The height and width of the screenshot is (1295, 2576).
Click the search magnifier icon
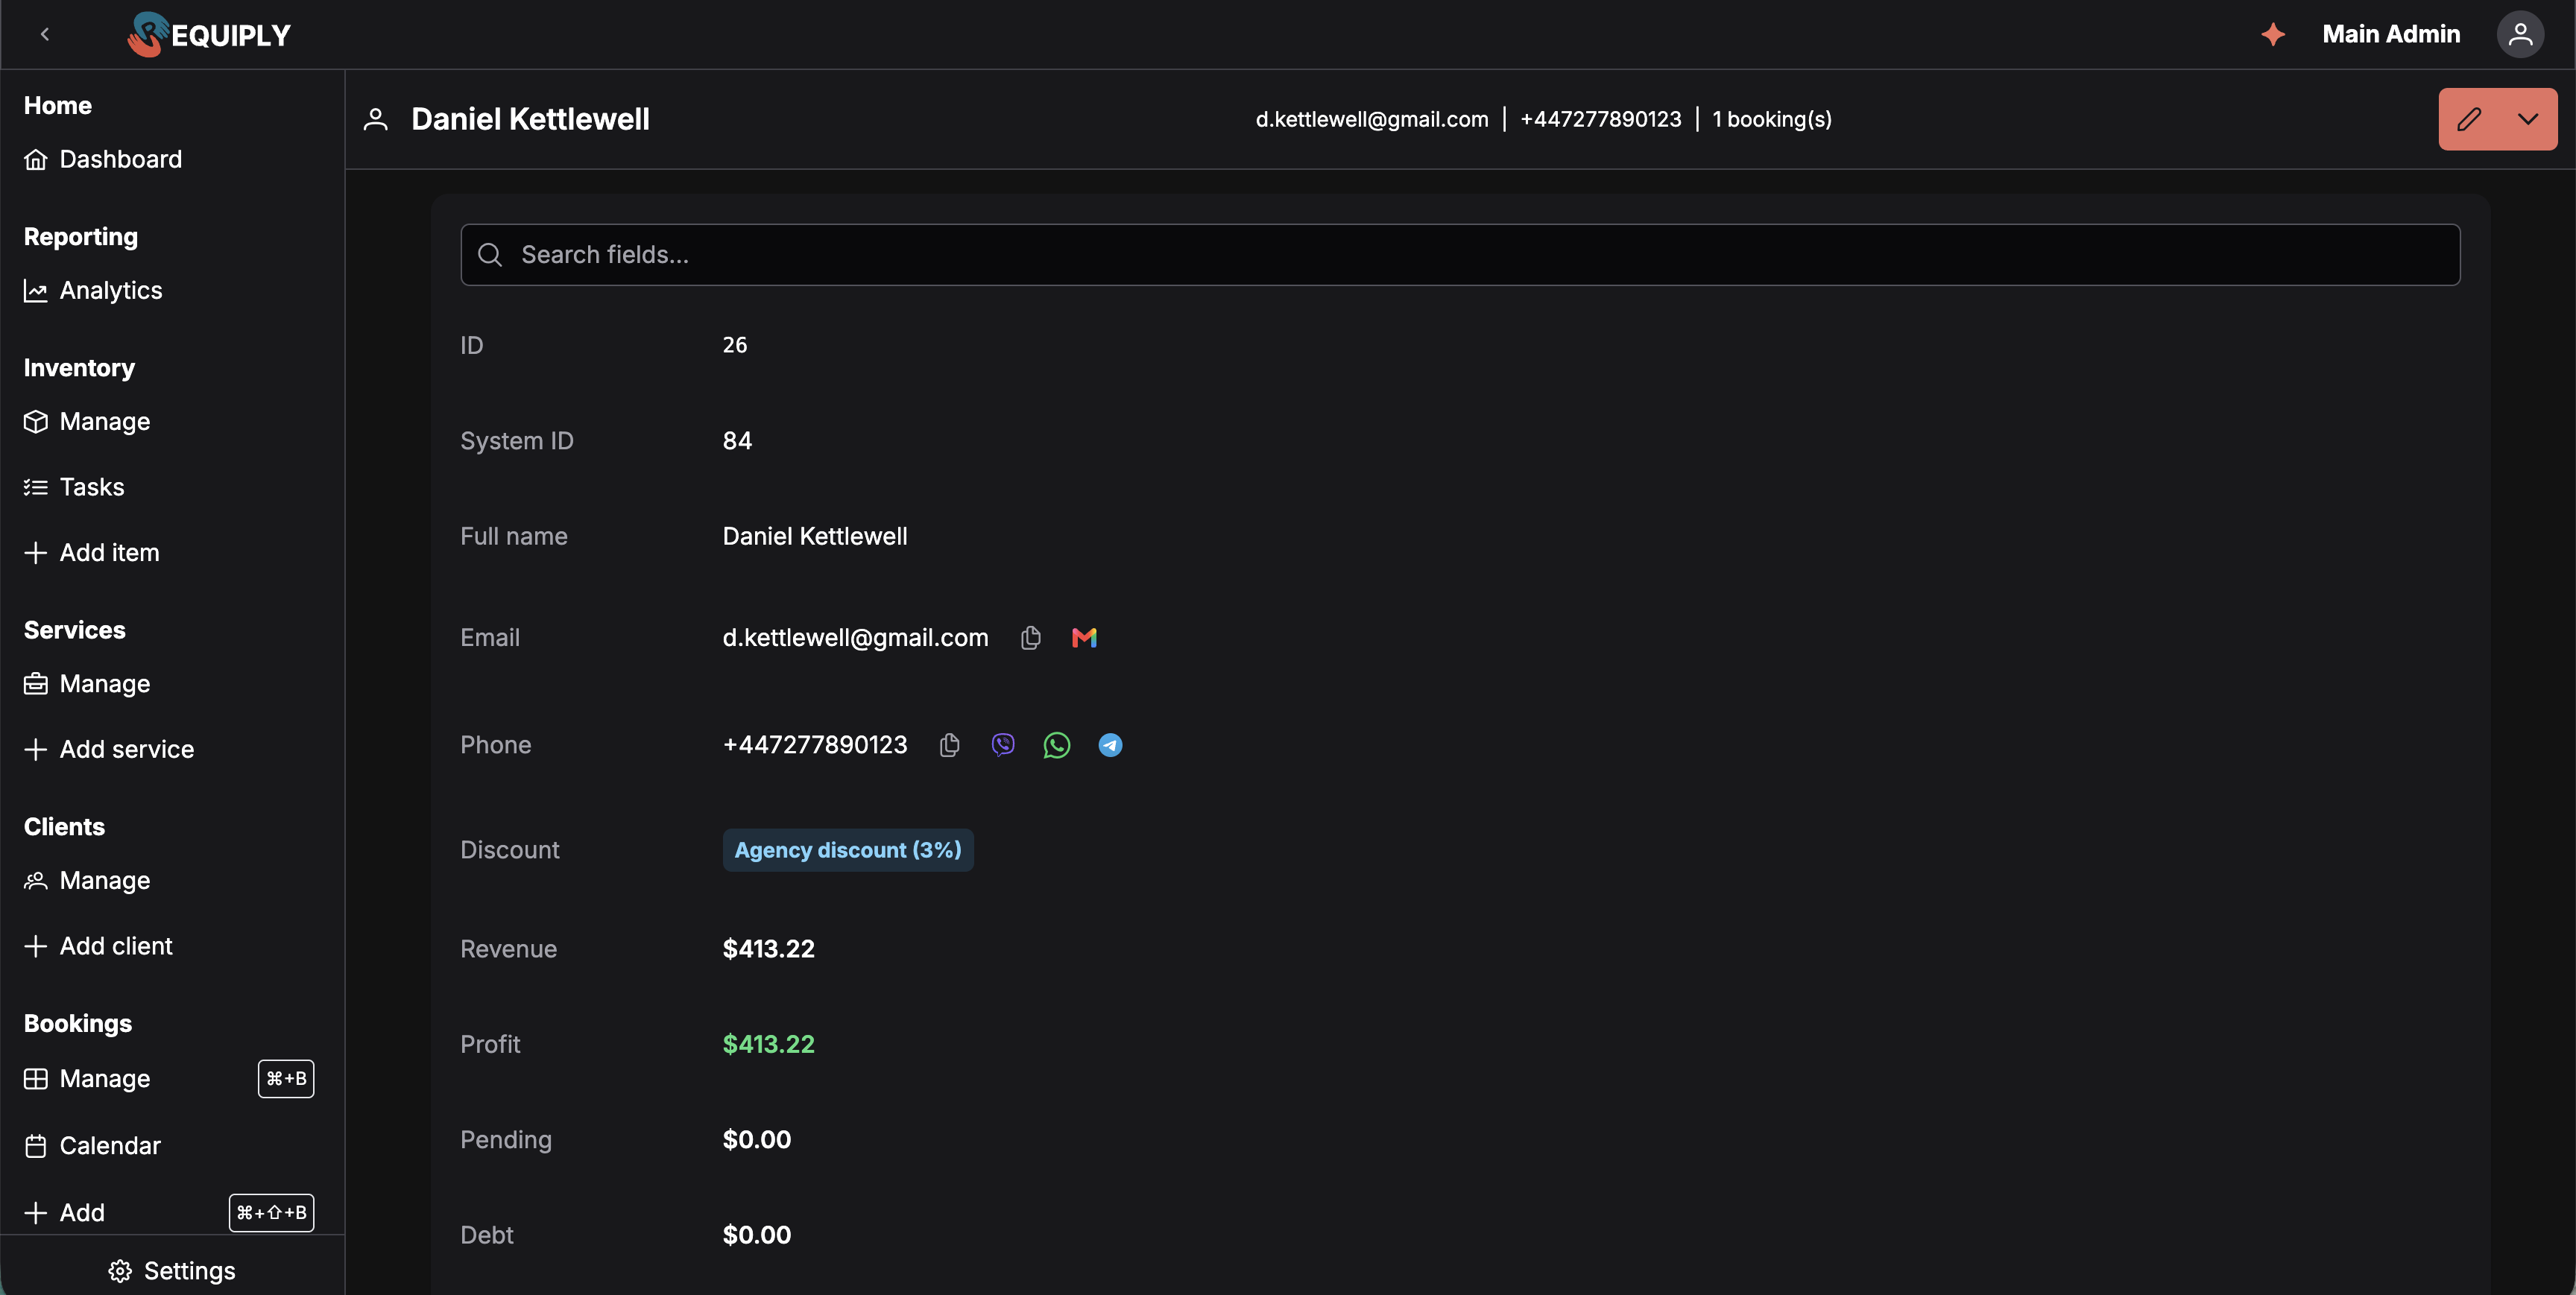coord(490,255)
